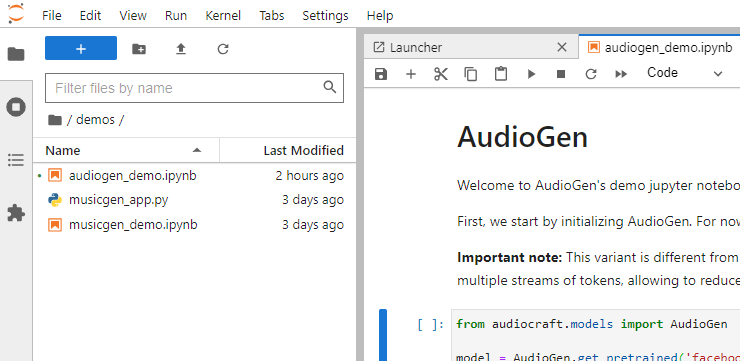The width and height of the screenshot is (740, 361).
Task: Click the blue New Launcher plus button
Action: 81,49
